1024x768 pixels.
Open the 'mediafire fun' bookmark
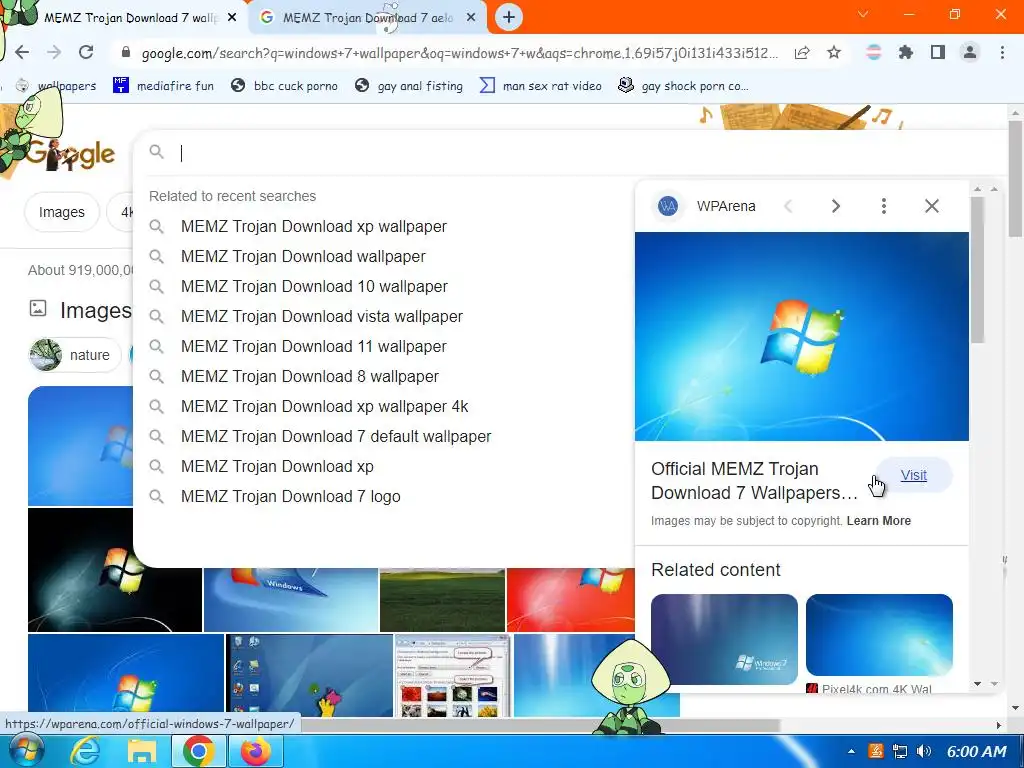pyautogui.click(x=163, y=86)
